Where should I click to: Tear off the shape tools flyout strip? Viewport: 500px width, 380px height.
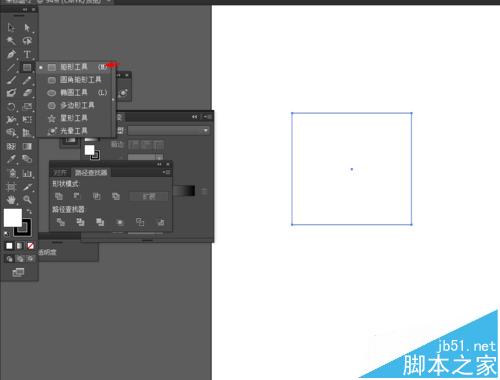coord(114,99)
